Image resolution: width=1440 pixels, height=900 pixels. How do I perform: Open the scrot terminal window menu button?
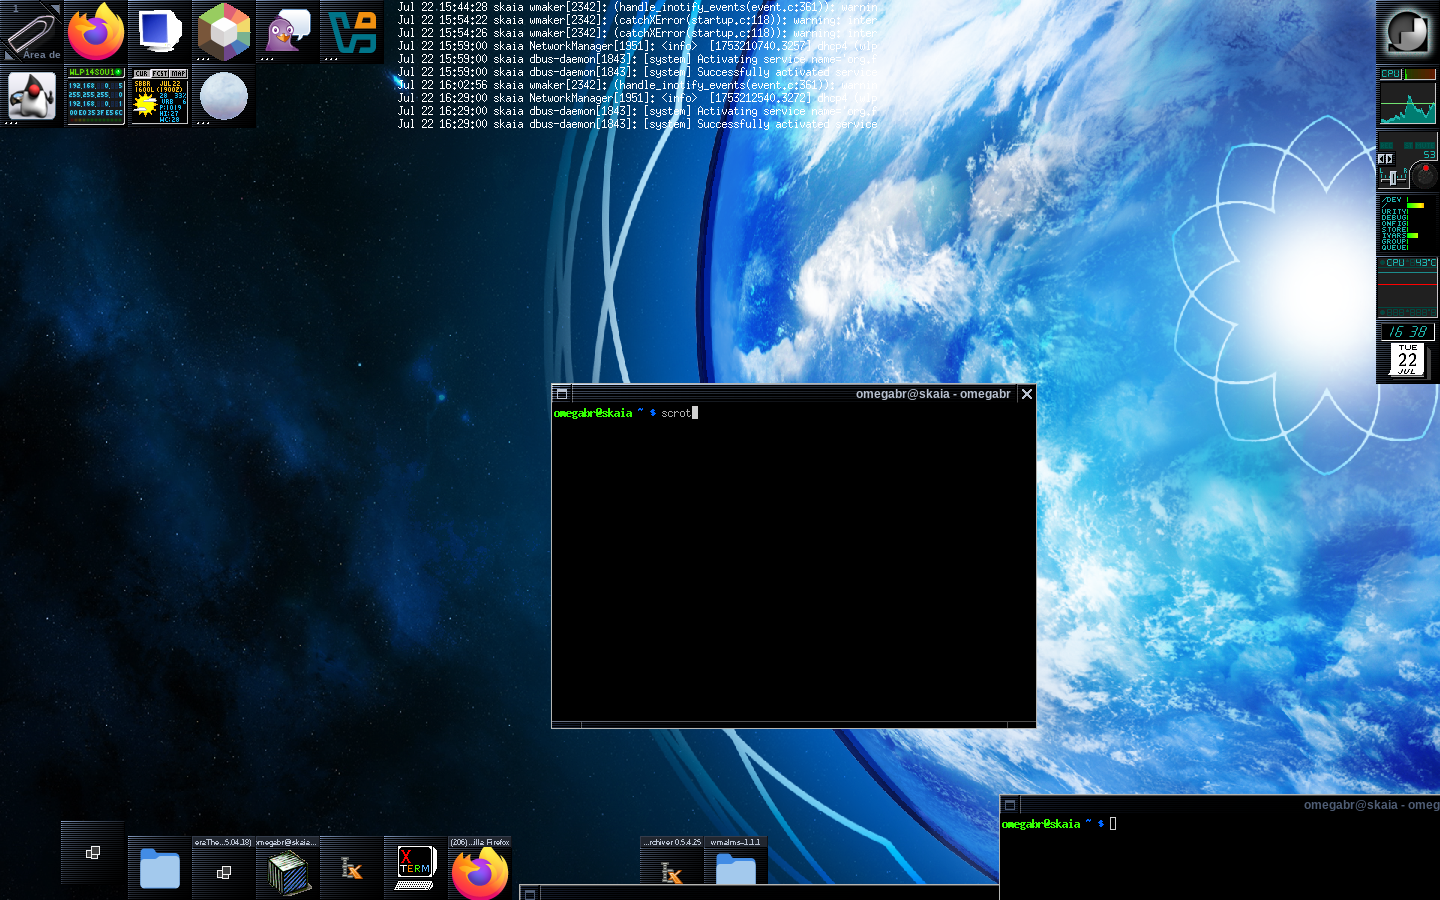[562, 394]
